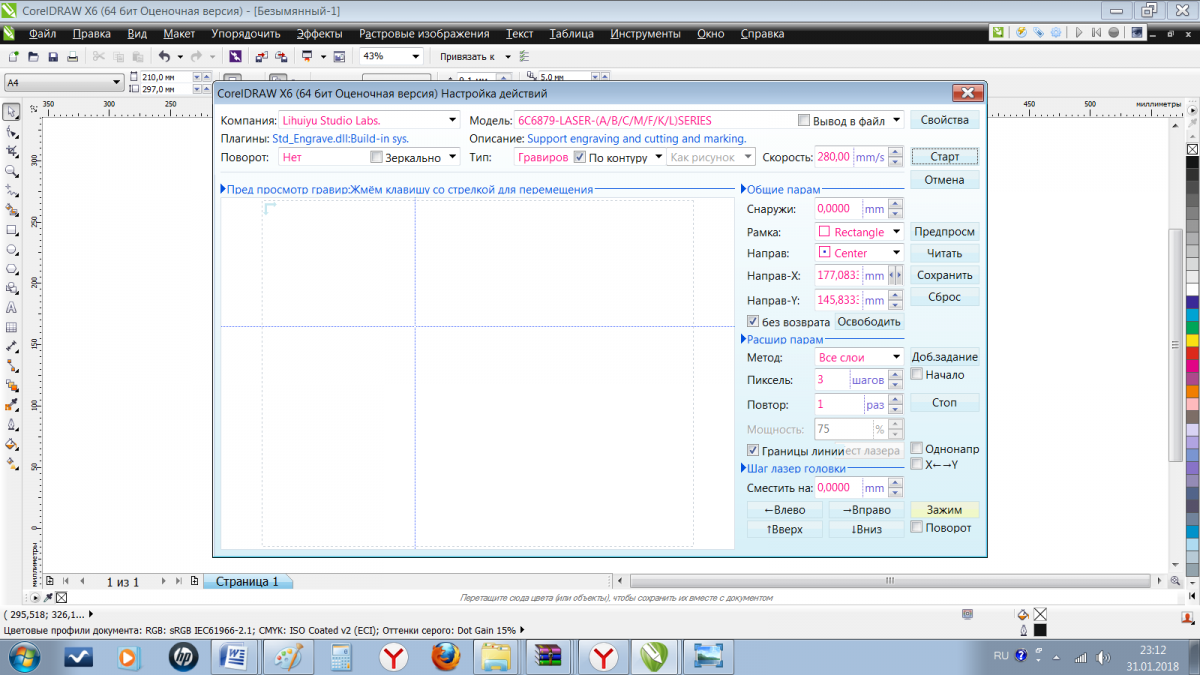
Task: Open the 'Компания' dropdown
Action: [451, 121]
